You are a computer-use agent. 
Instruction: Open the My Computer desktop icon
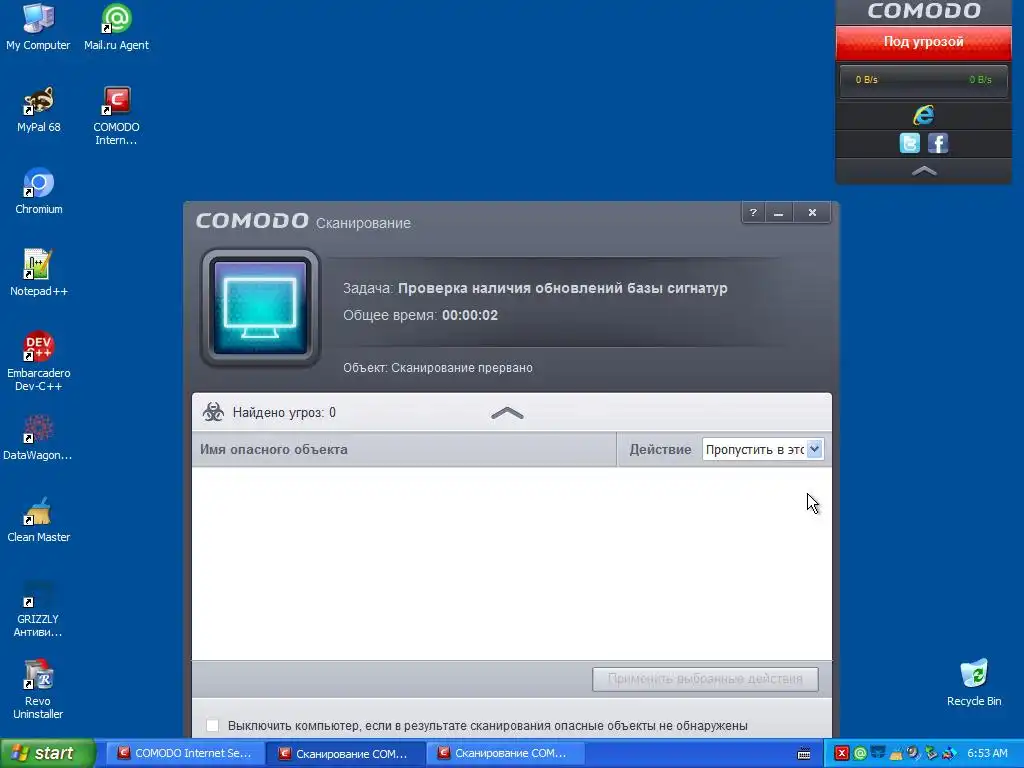coord(38,26)
